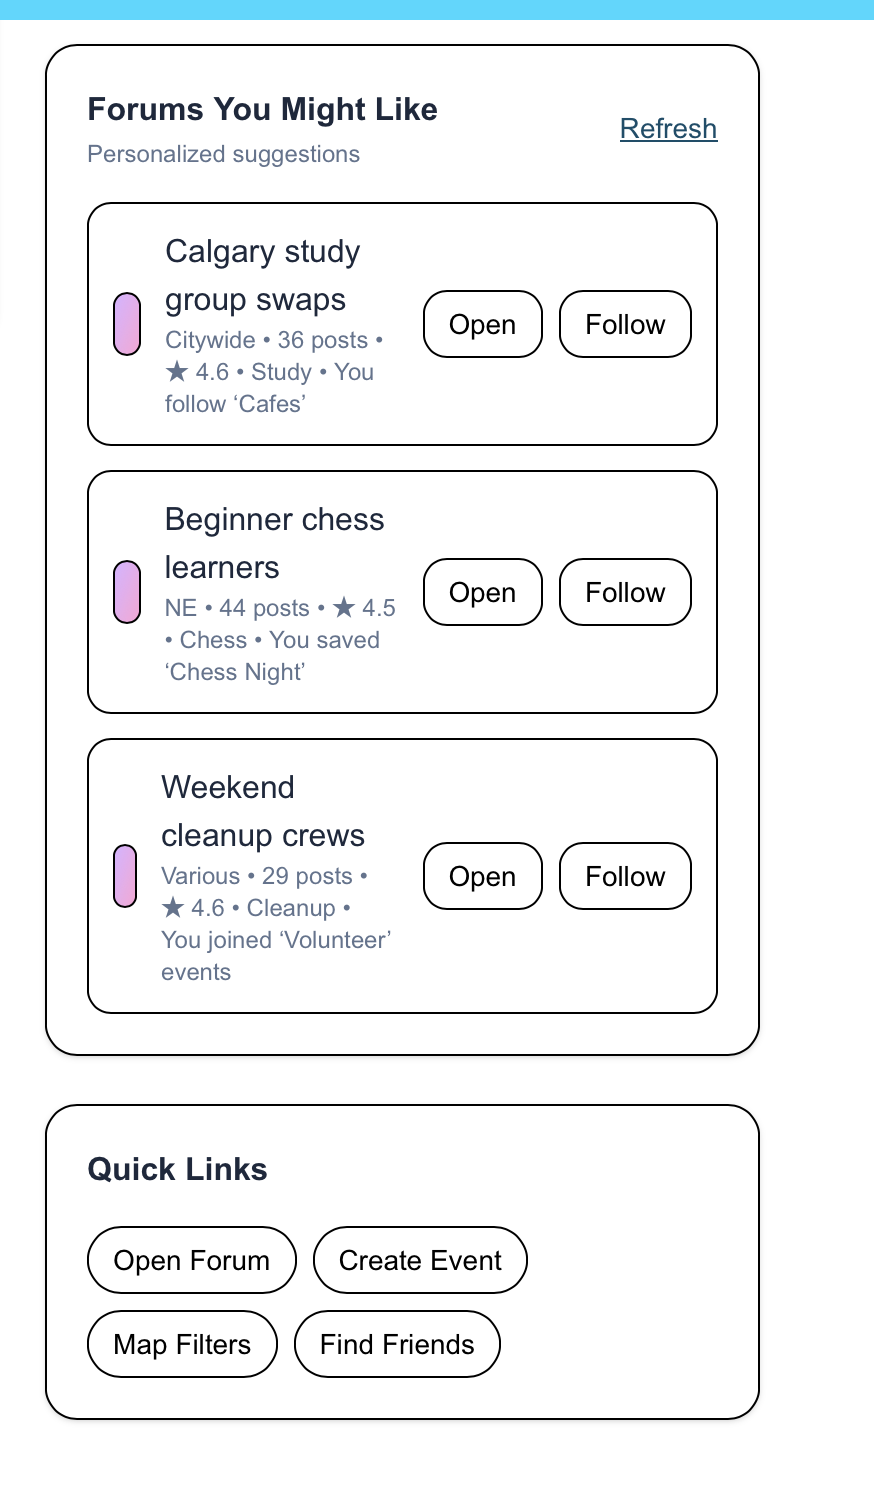The width and height of the screenshot is (874, 1494).
Task: Open the Weekend cleanup crews forum
Action: pyautogui.click(x=483, y=876)
